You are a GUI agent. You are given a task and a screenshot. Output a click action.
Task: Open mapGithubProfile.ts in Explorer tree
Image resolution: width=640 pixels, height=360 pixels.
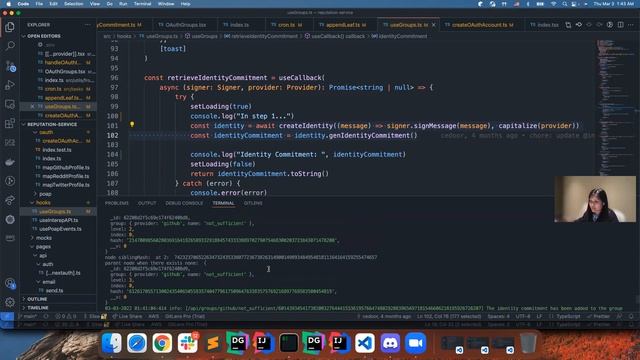65,167
